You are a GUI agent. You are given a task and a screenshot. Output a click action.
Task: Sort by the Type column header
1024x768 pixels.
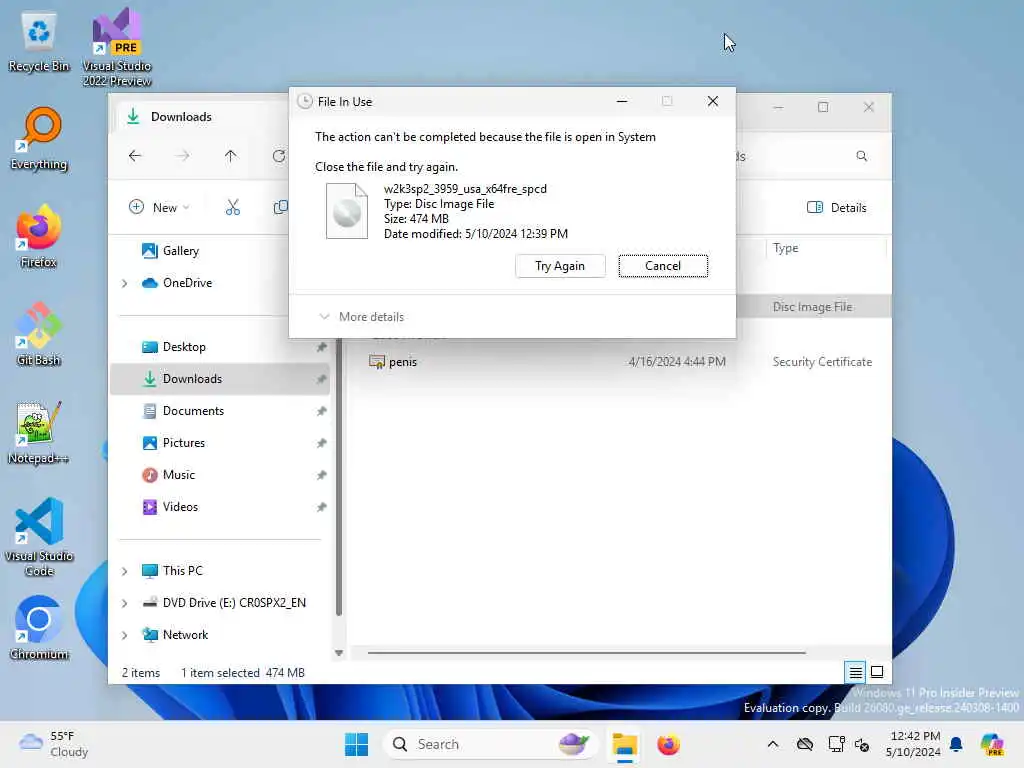(825, 248)
